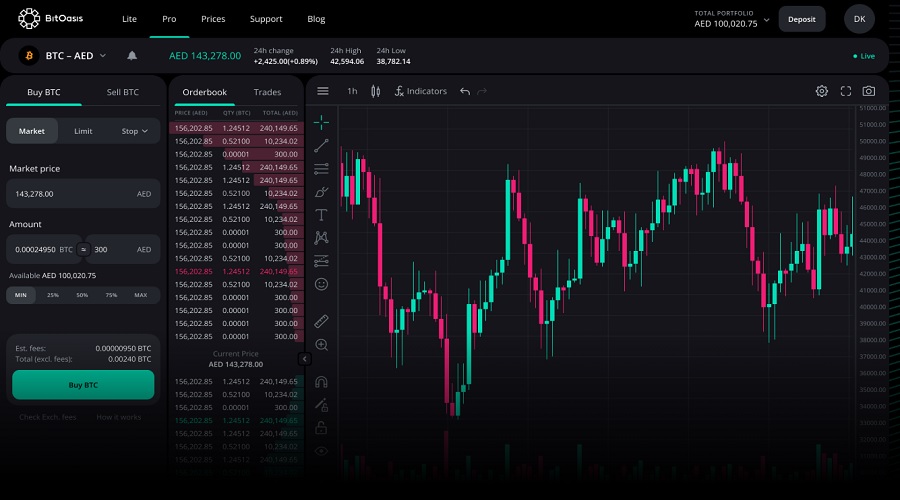Open the chart hamburger menu

(323, 91)
